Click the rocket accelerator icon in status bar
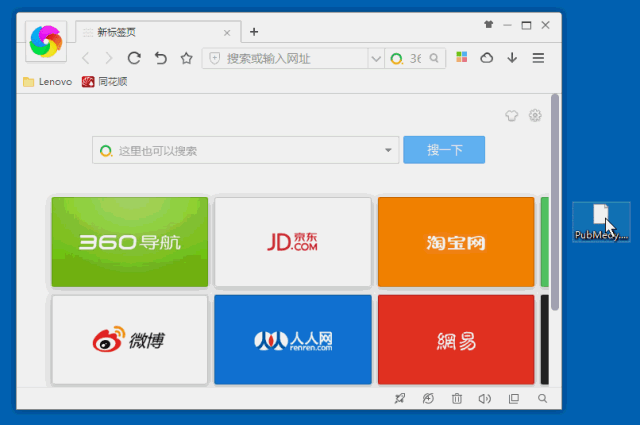The width and height of the screenshot is (640, 425). tap(400, 398)
